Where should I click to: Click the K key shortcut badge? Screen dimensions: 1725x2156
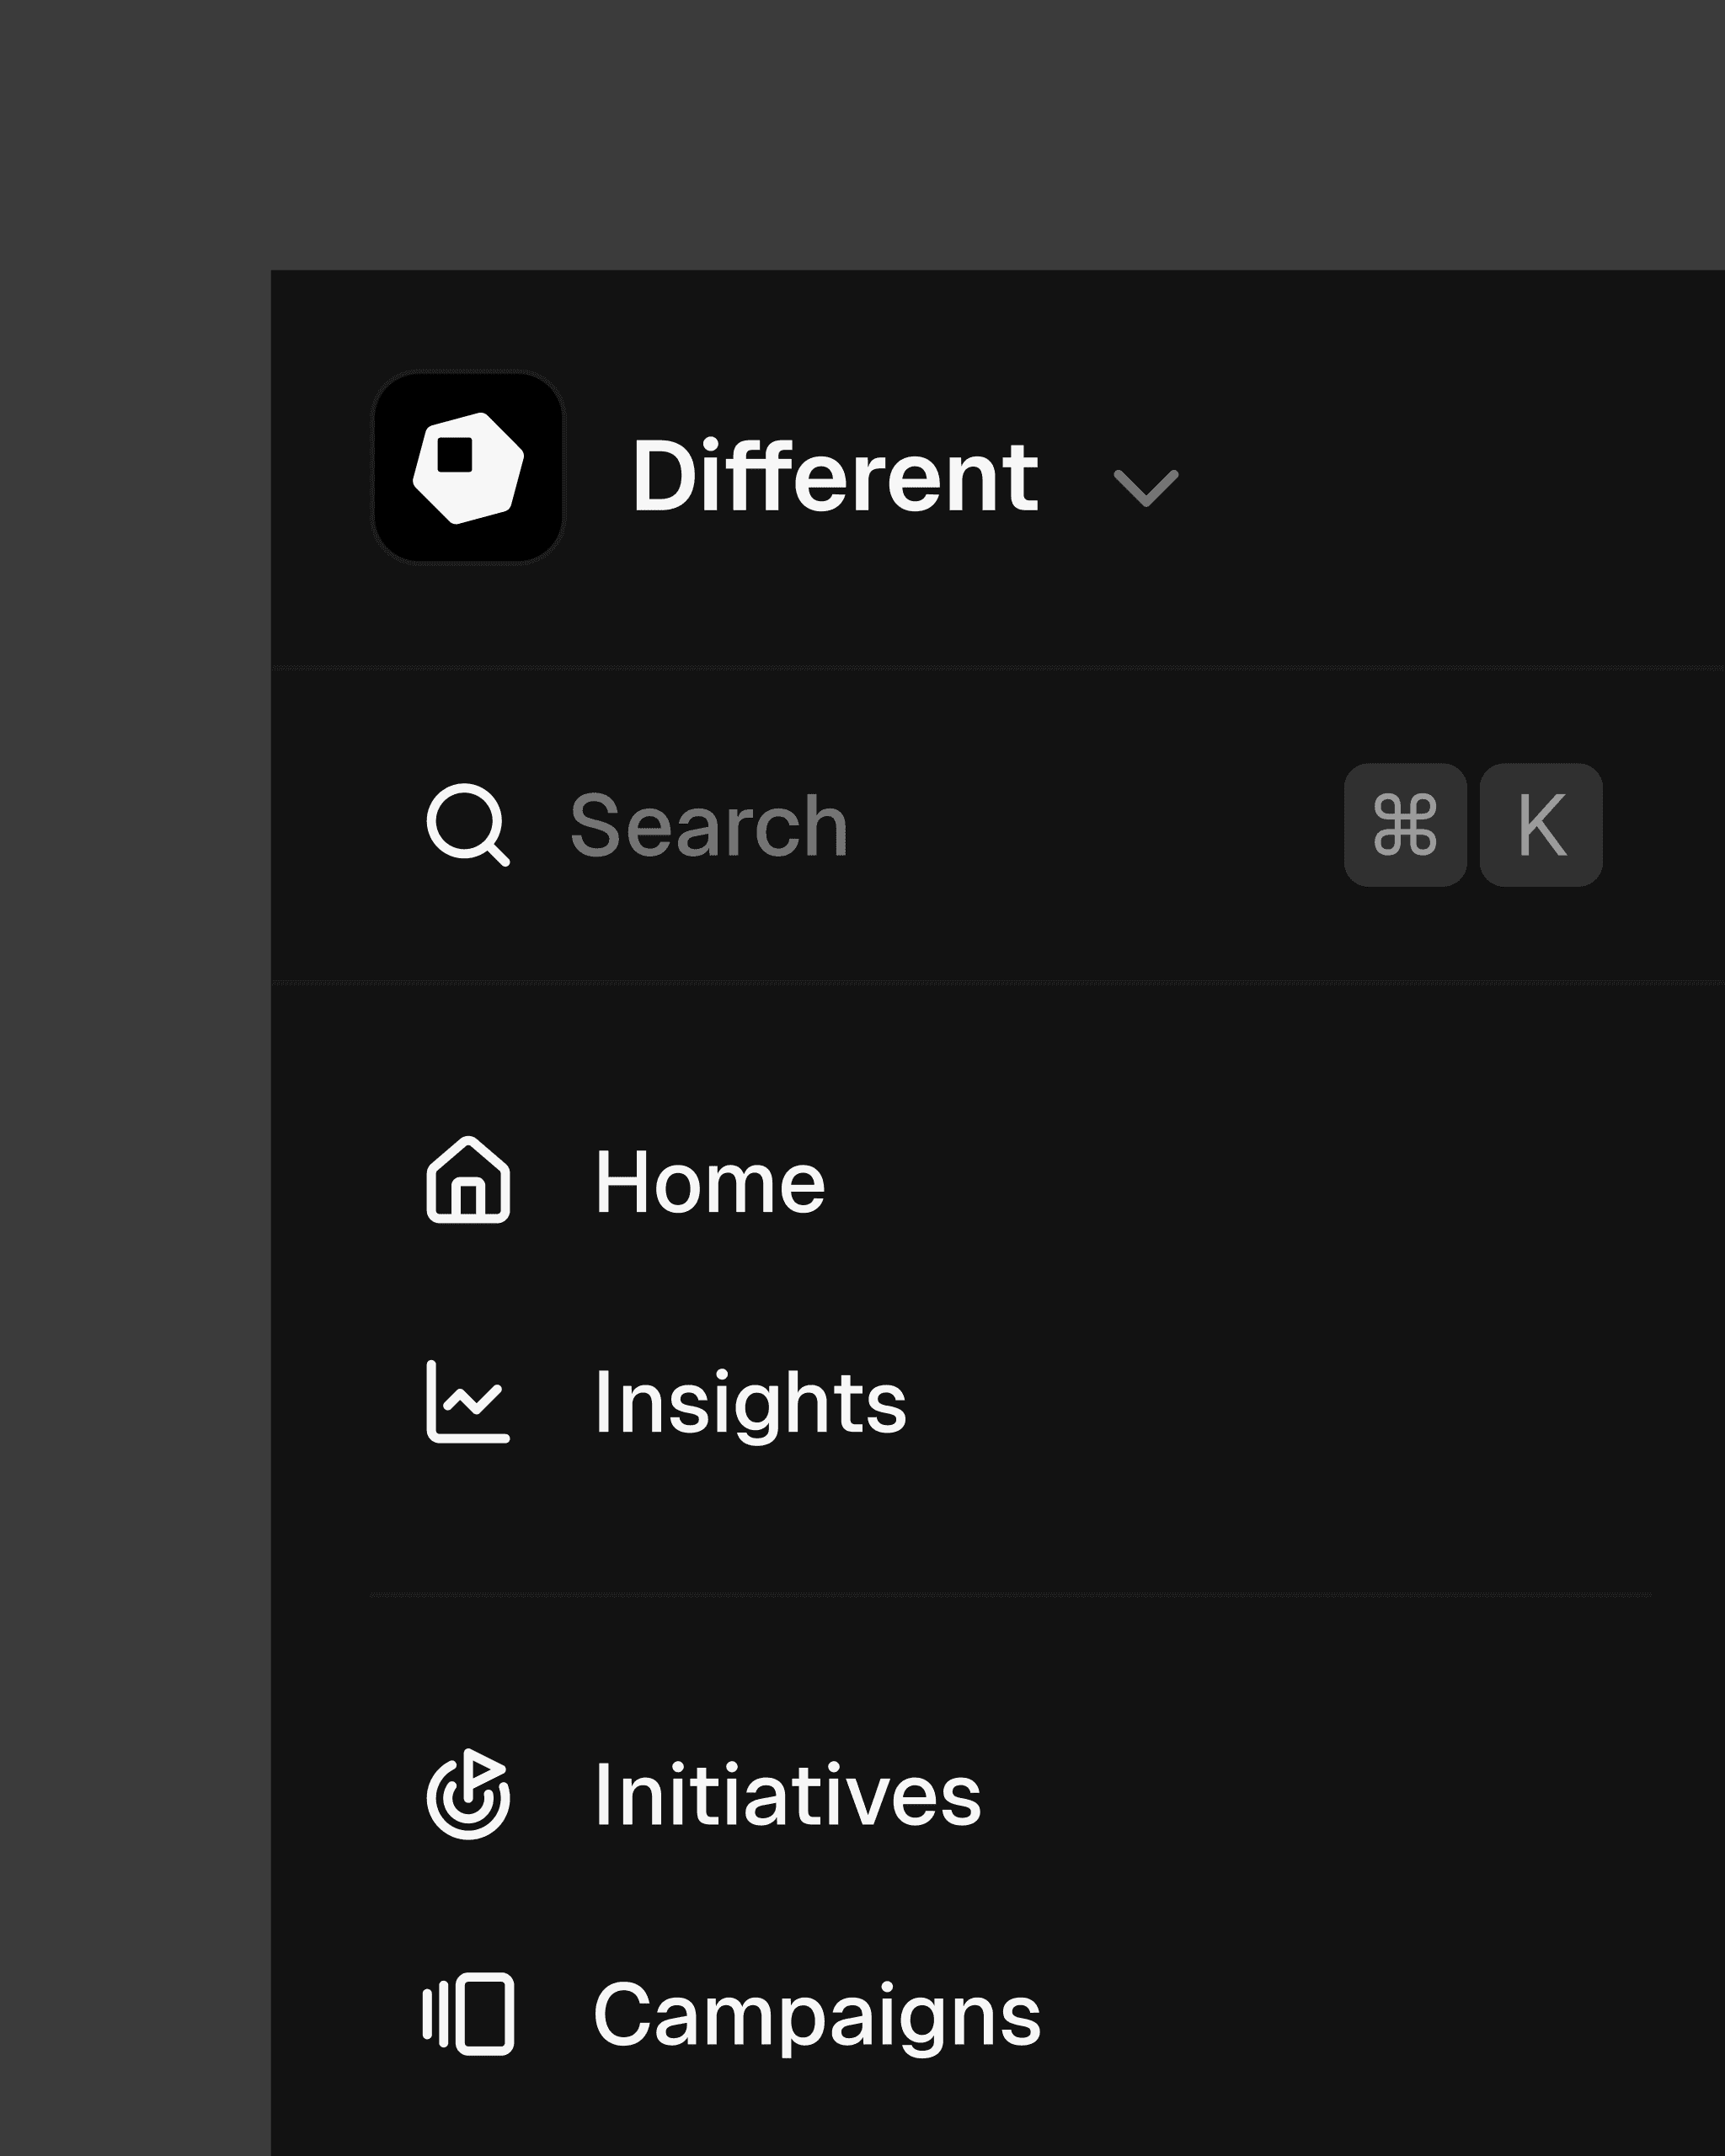(x=1540, y=825)
